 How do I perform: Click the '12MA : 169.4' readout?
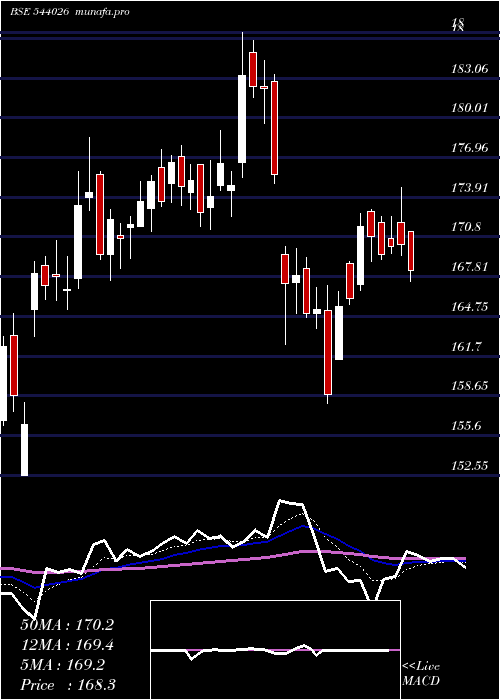67,645
